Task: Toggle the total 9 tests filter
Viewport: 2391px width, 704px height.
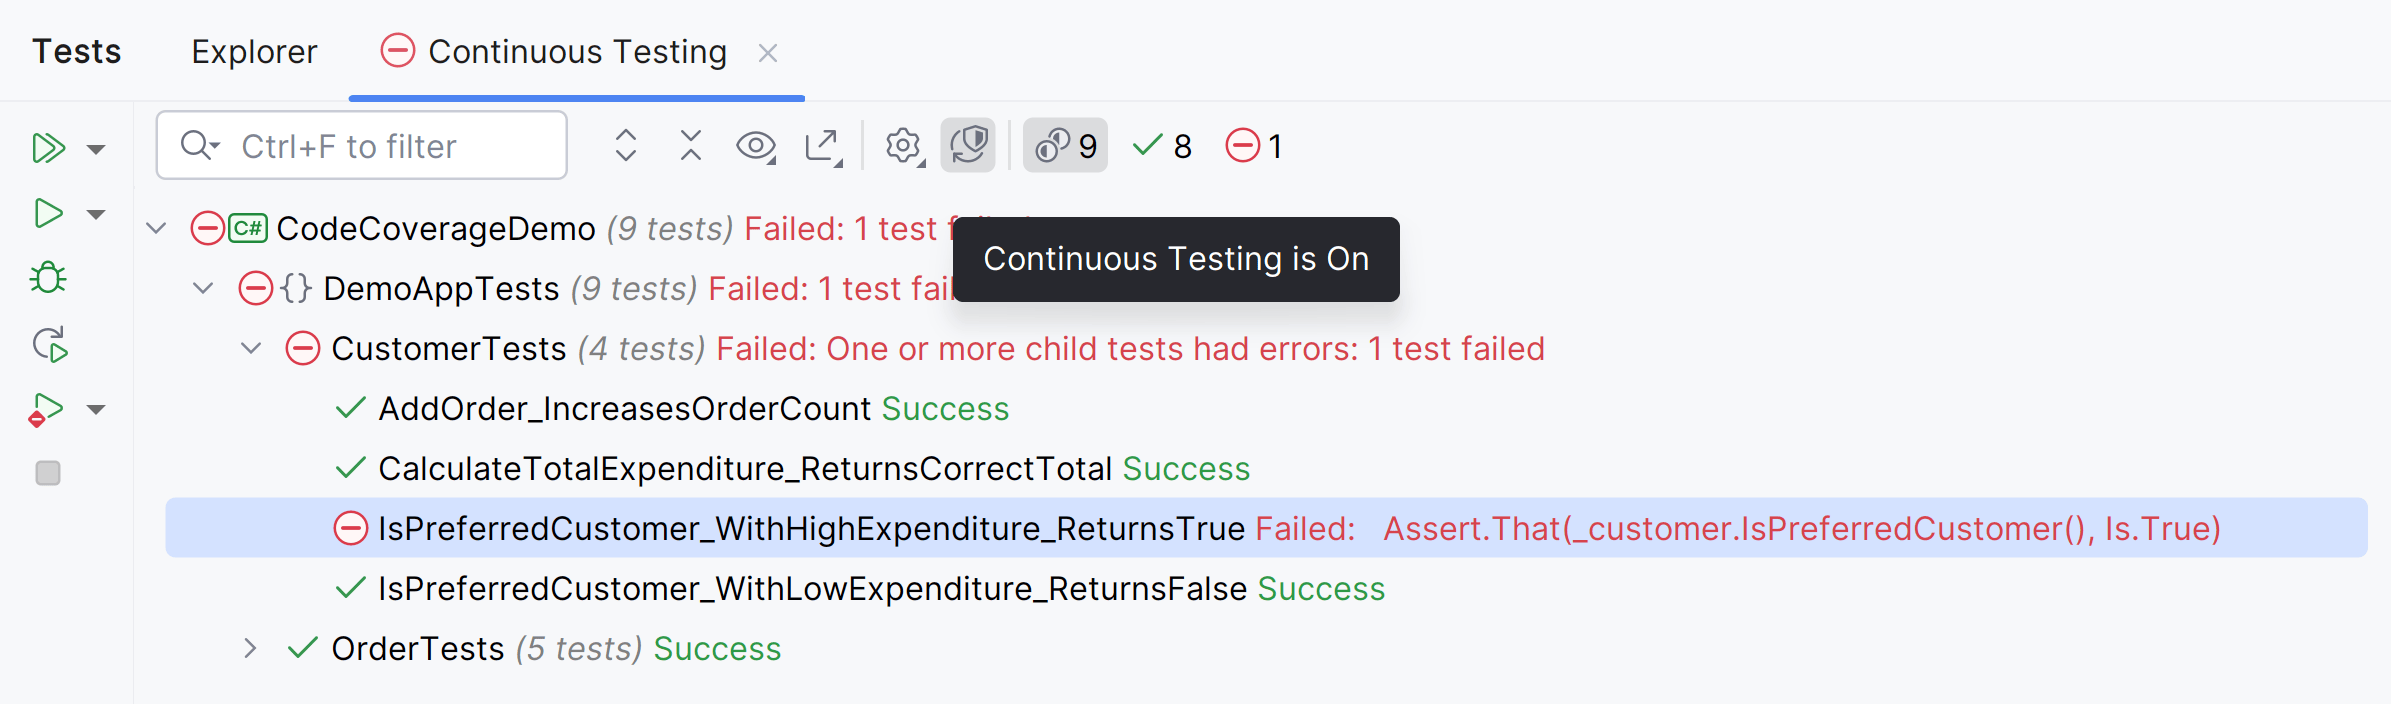Action: pos(1066,146)
